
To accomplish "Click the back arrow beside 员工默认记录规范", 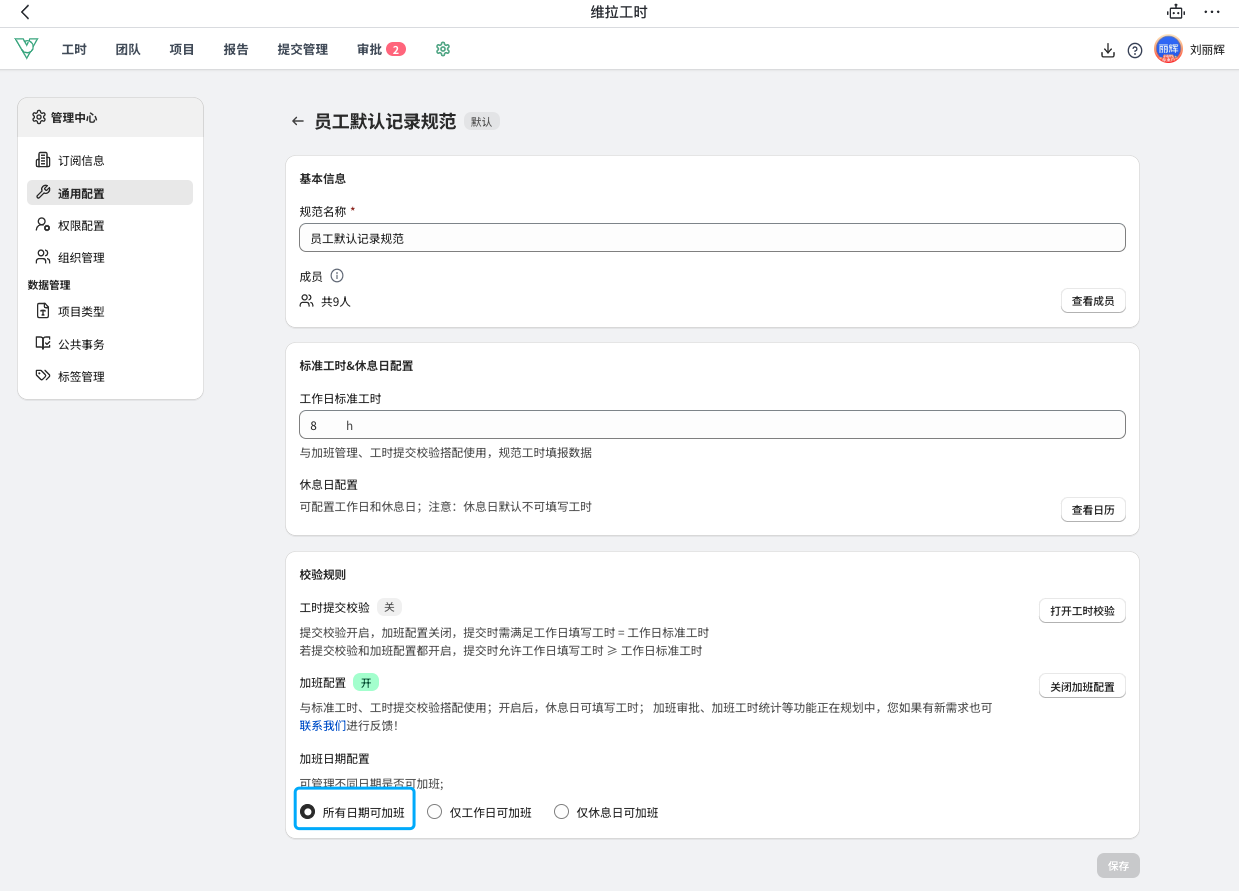I will pos(297,121).
